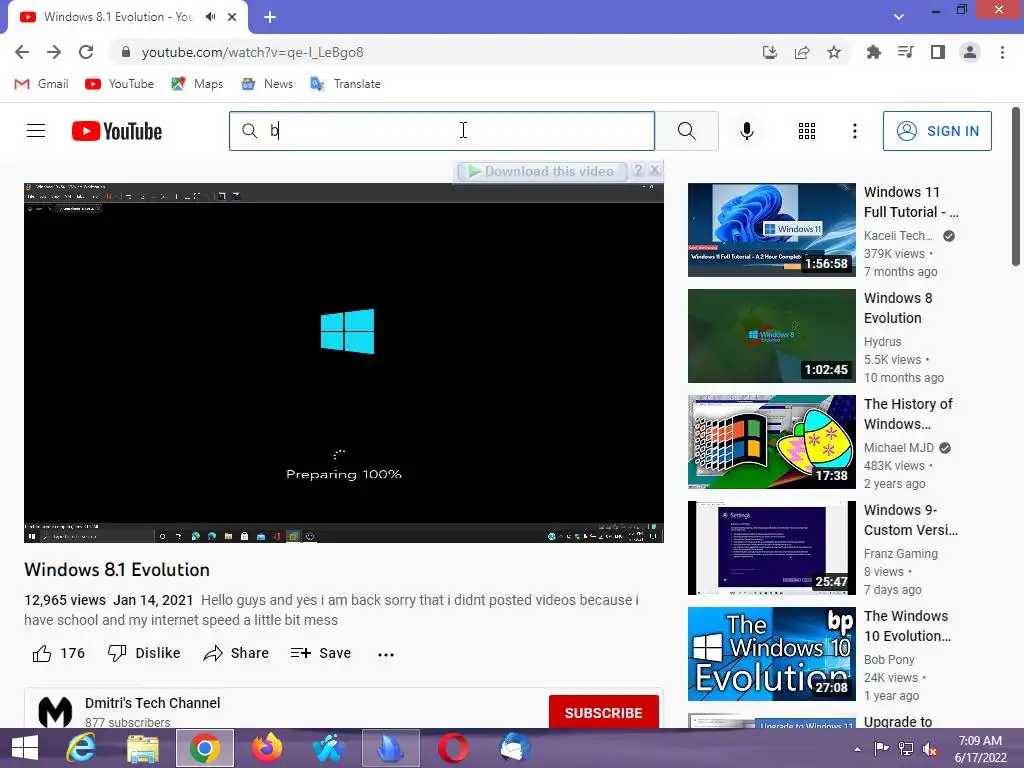This screenshot has height=768, width=1024.
Task: Open the share this page icon
Action: pyautogui.click(x=802, y=52)
